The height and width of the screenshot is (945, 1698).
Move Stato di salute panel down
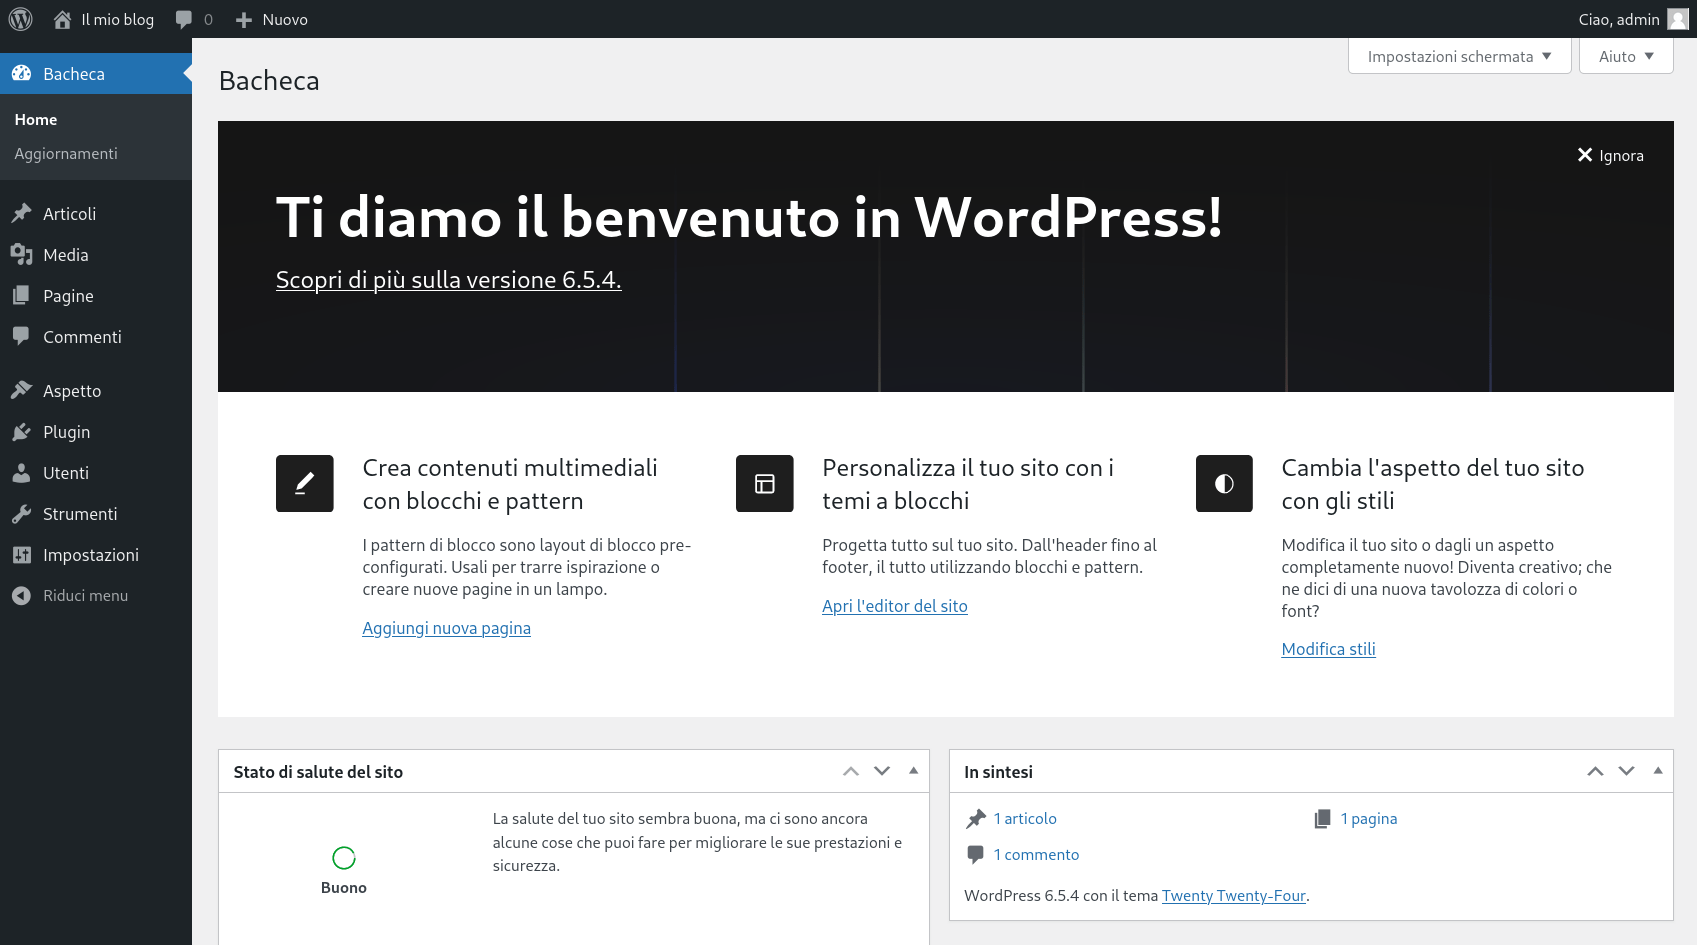[x=882, y=771]
